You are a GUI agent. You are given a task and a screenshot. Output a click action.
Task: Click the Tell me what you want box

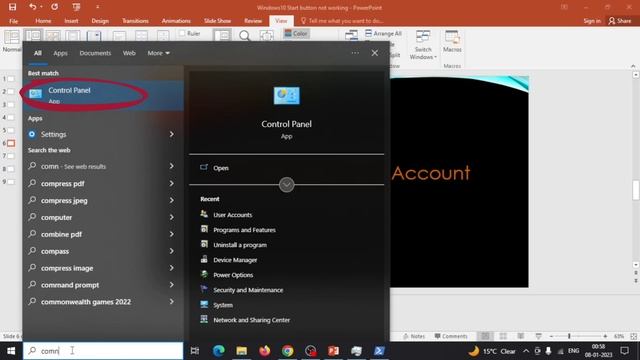(342, 21)
